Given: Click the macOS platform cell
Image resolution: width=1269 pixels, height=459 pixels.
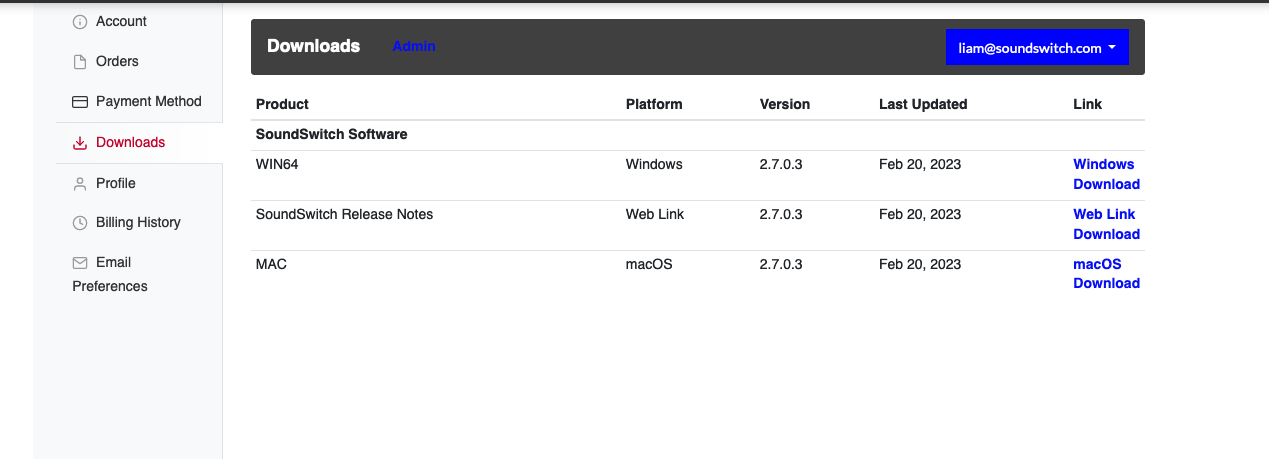Looking at the screenshot, I should coord(649,264).
